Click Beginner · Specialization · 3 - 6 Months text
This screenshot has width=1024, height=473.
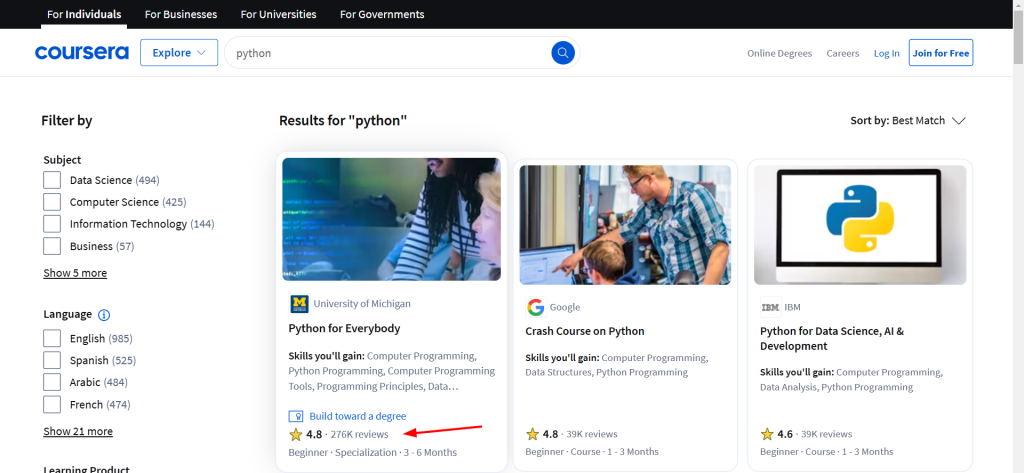372,452
